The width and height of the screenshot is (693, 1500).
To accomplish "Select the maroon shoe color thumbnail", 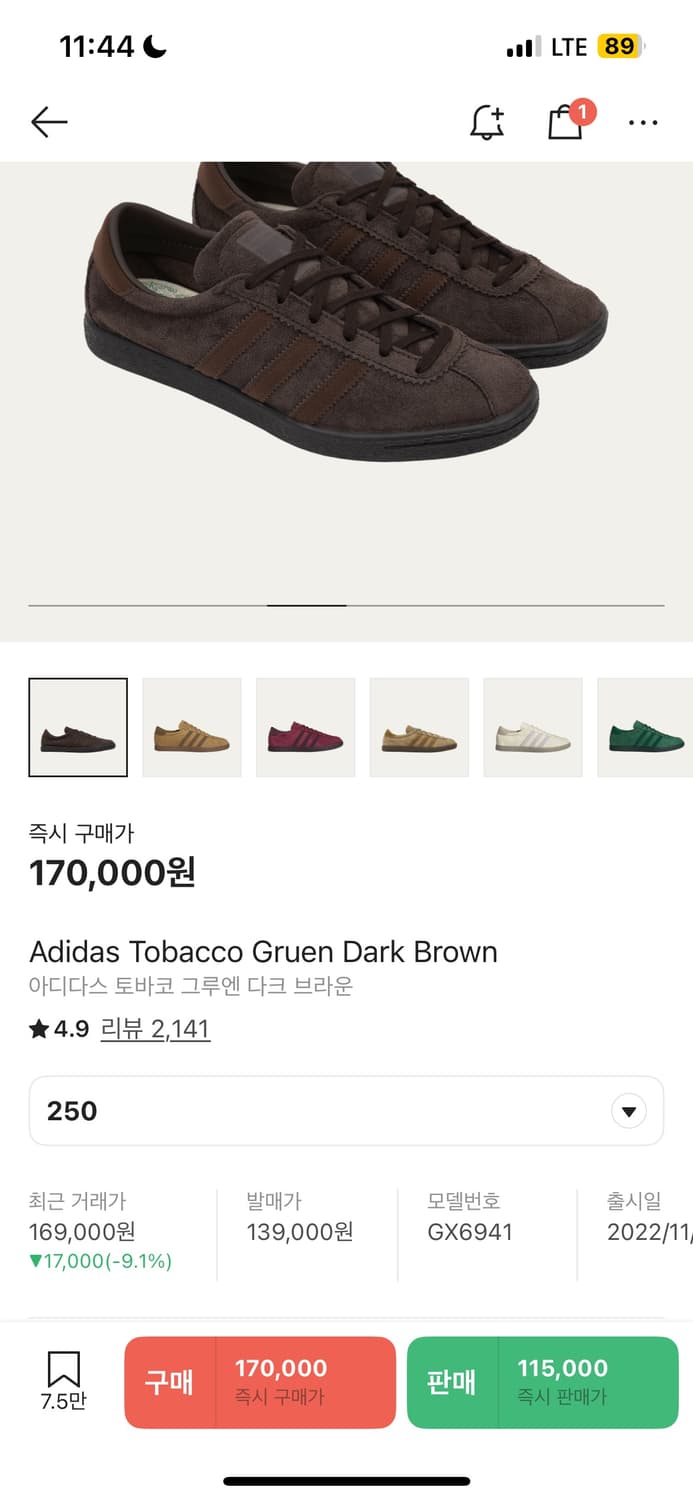I will [306, 727].
